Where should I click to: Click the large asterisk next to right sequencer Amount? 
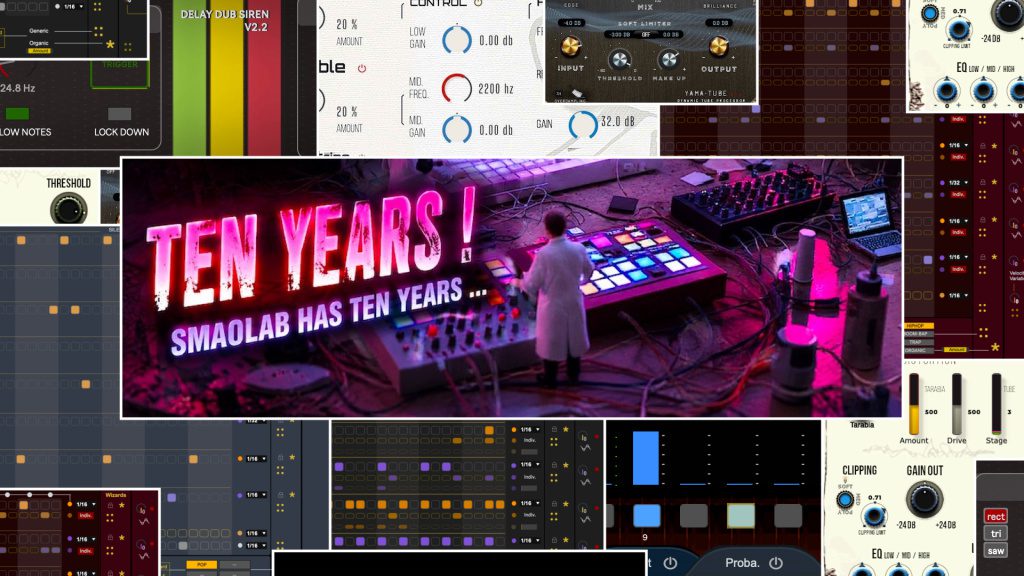pyautogui.click(x=995, y=348)
